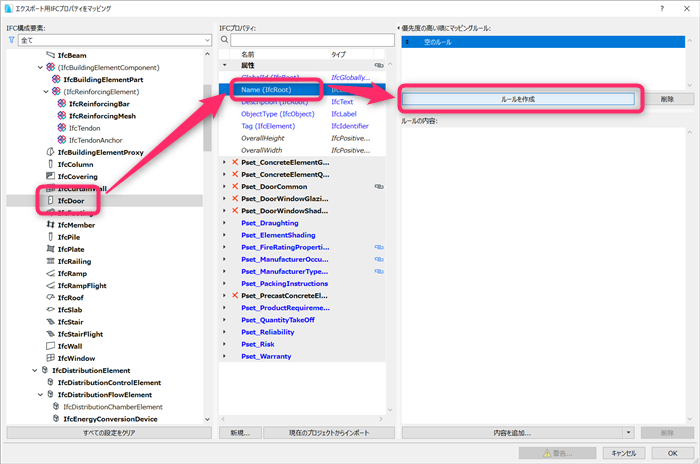Click the IfcStairFlight icon
Viewport: 700px width, 464px height.
coord(50,334)
